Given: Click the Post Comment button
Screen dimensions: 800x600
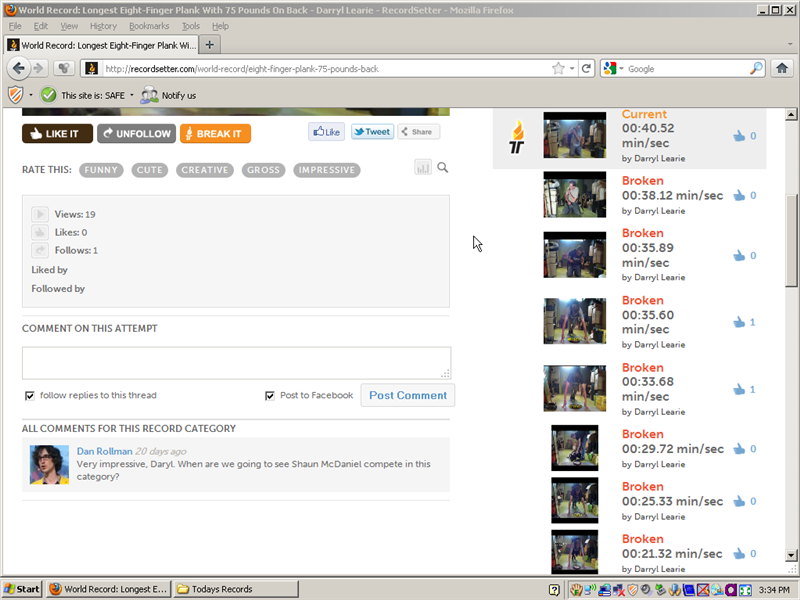Looking at the screenshot, I should tap(408, 395).
